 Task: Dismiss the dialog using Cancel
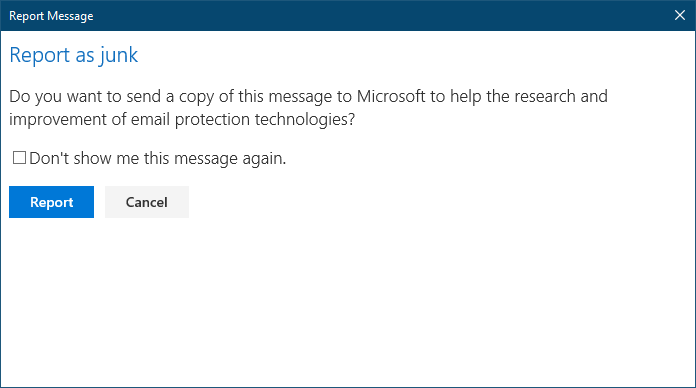(x=147, y=202)
